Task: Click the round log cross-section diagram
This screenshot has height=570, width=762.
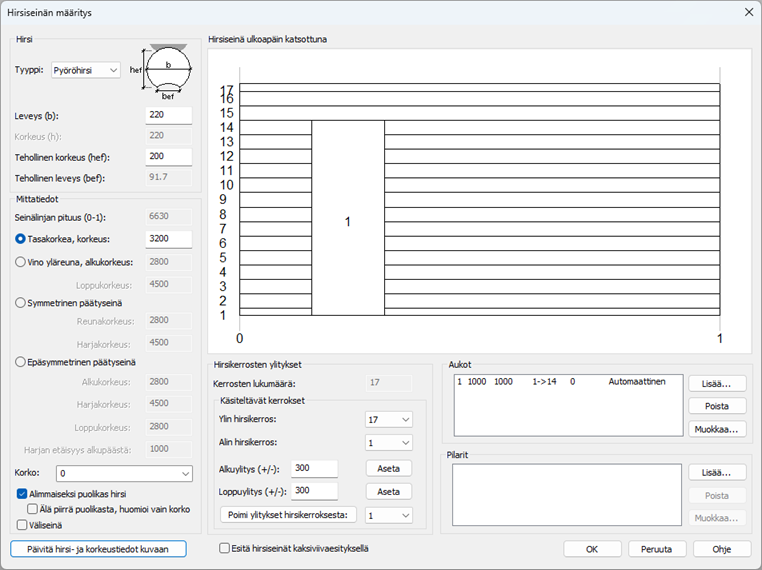Action: 165,71
